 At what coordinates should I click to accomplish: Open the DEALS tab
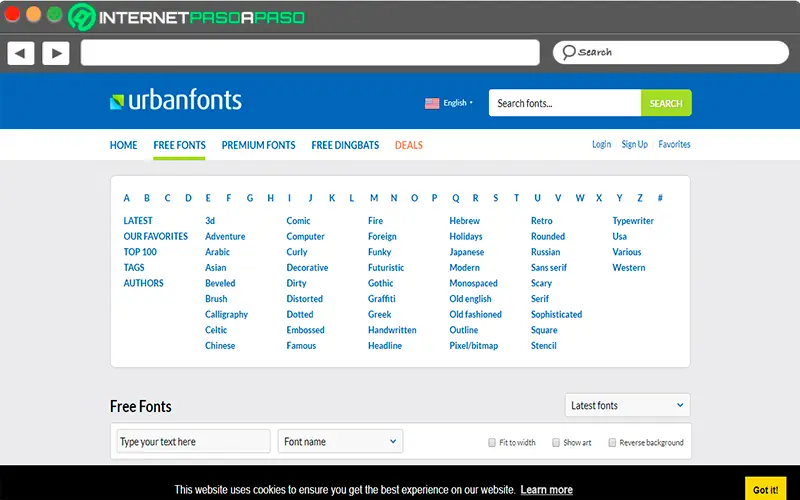coord(409,145)
